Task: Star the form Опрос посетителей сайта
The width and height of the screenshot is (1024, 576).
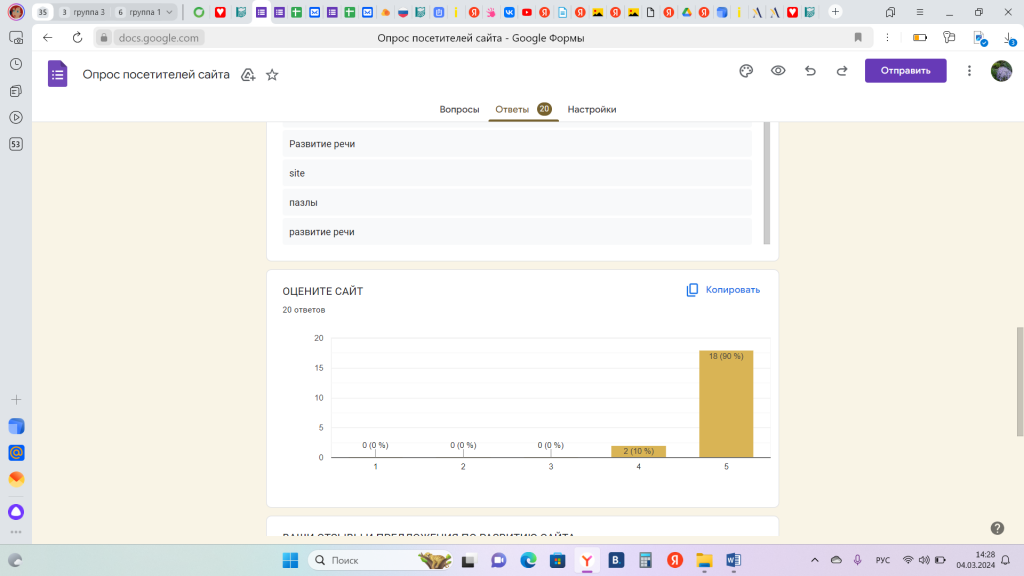Action: 272,75
